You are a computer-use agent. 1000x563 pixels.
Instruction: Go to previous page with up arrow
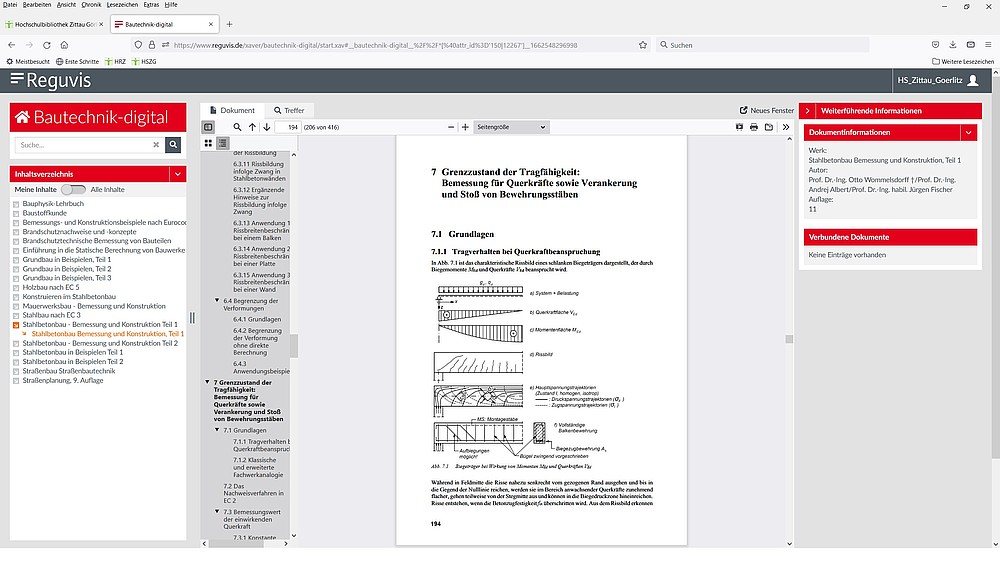pos(252,128)
